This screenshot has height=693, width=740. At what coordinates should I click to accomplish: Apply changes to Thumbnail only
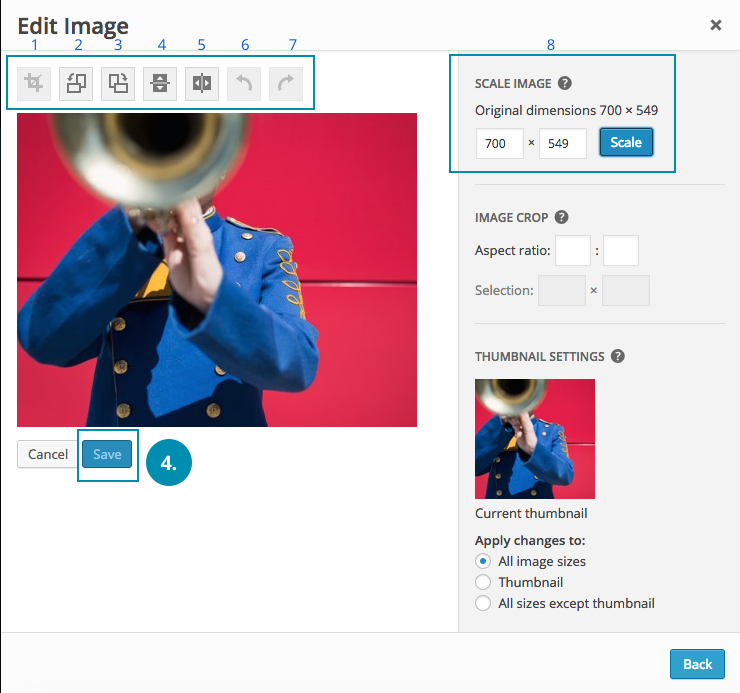(483, 582)
